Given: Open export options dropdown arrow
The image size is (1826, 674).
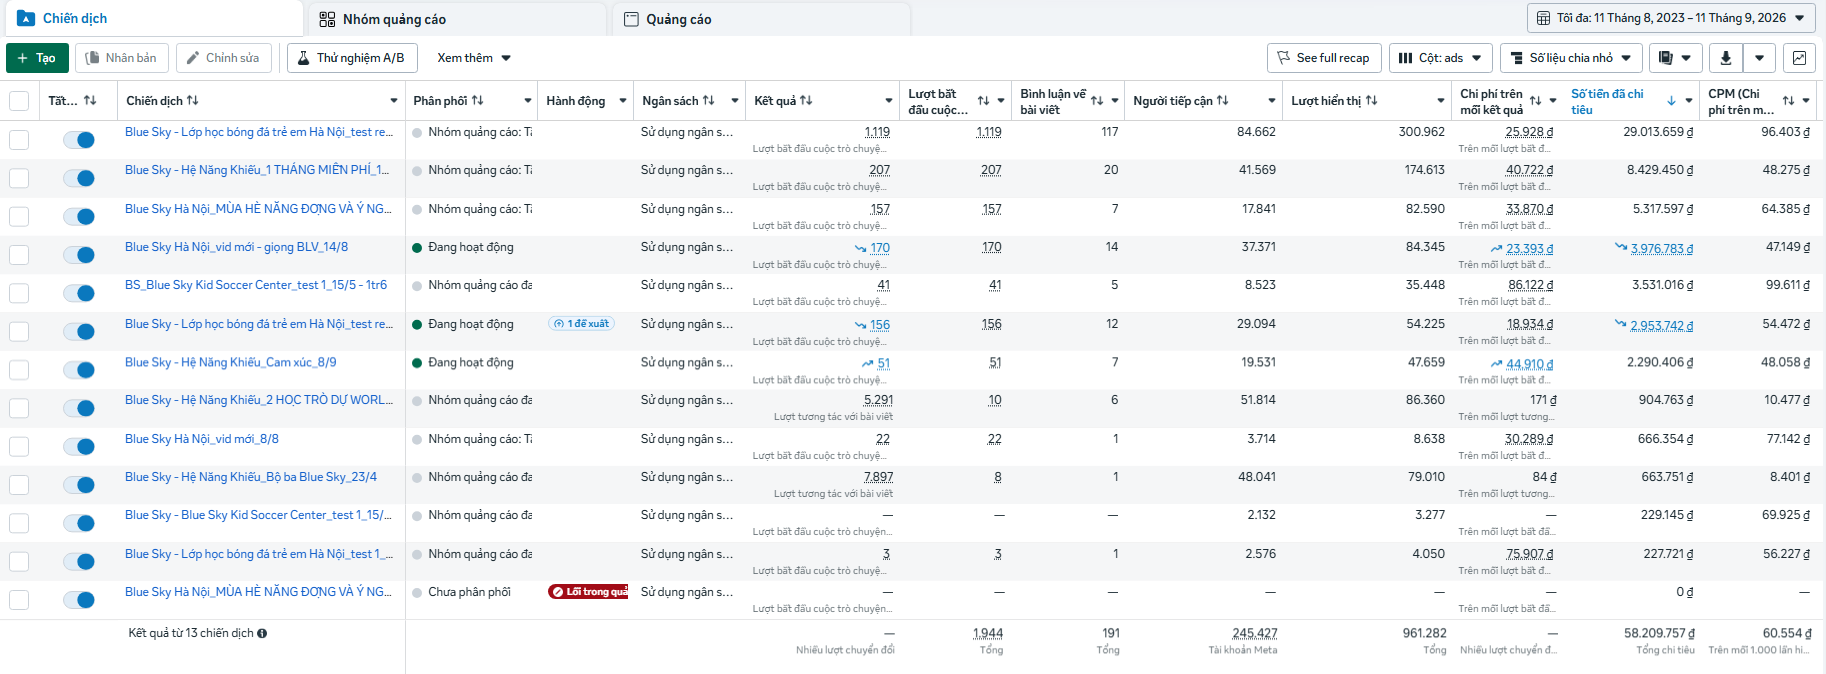Looking at the screenshot, I should [x=1759, y=58].
